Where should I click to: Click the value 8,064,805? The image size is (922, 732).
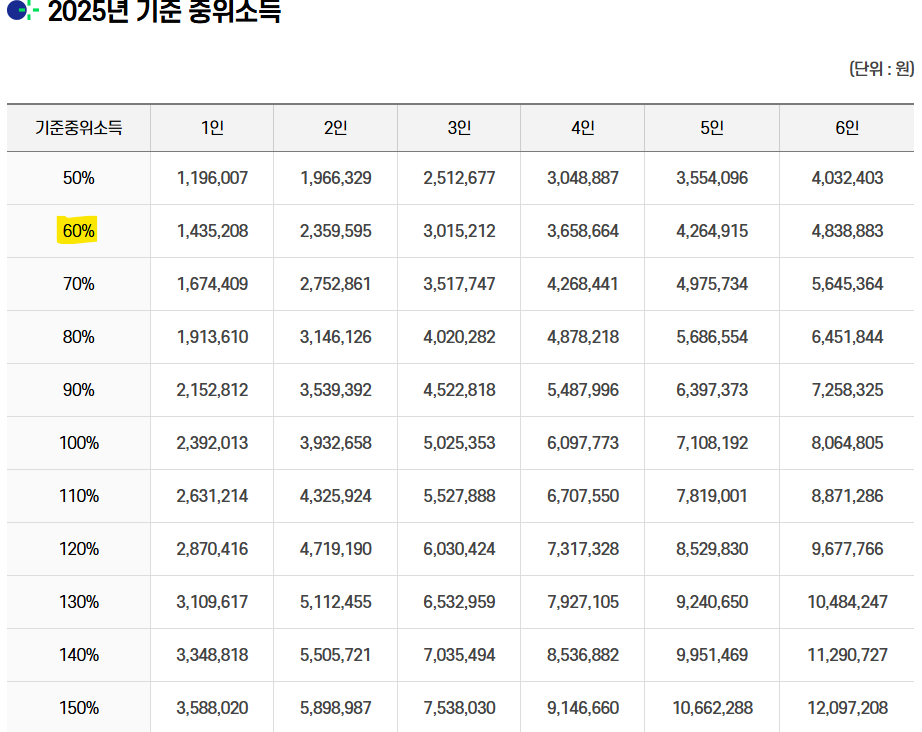pos(847,443)
